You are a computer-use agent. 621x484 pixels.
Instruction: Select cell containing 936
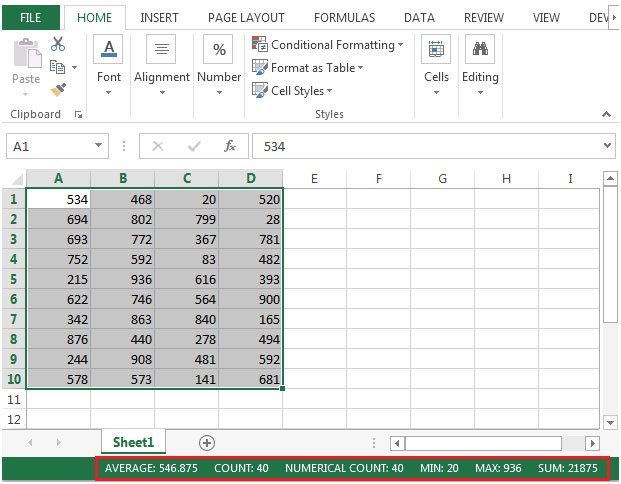(x=122, y=279)
